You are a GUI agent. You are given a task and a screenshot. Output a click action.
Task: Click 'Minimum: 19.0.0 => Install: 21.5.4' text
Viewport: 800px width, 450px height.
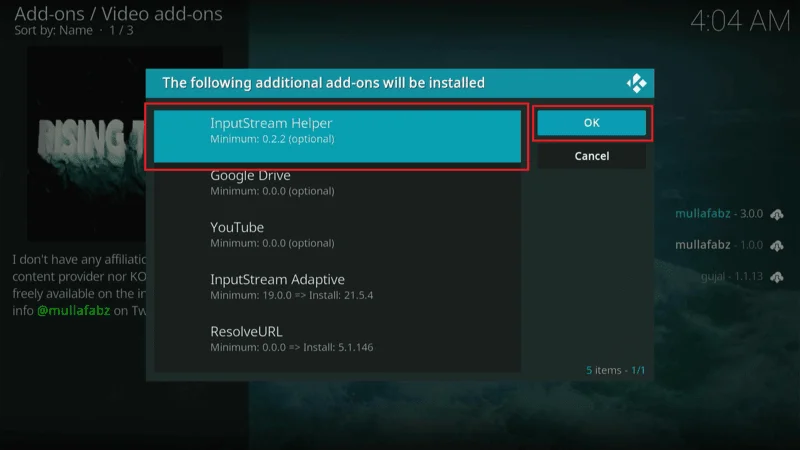click(291, 295)
